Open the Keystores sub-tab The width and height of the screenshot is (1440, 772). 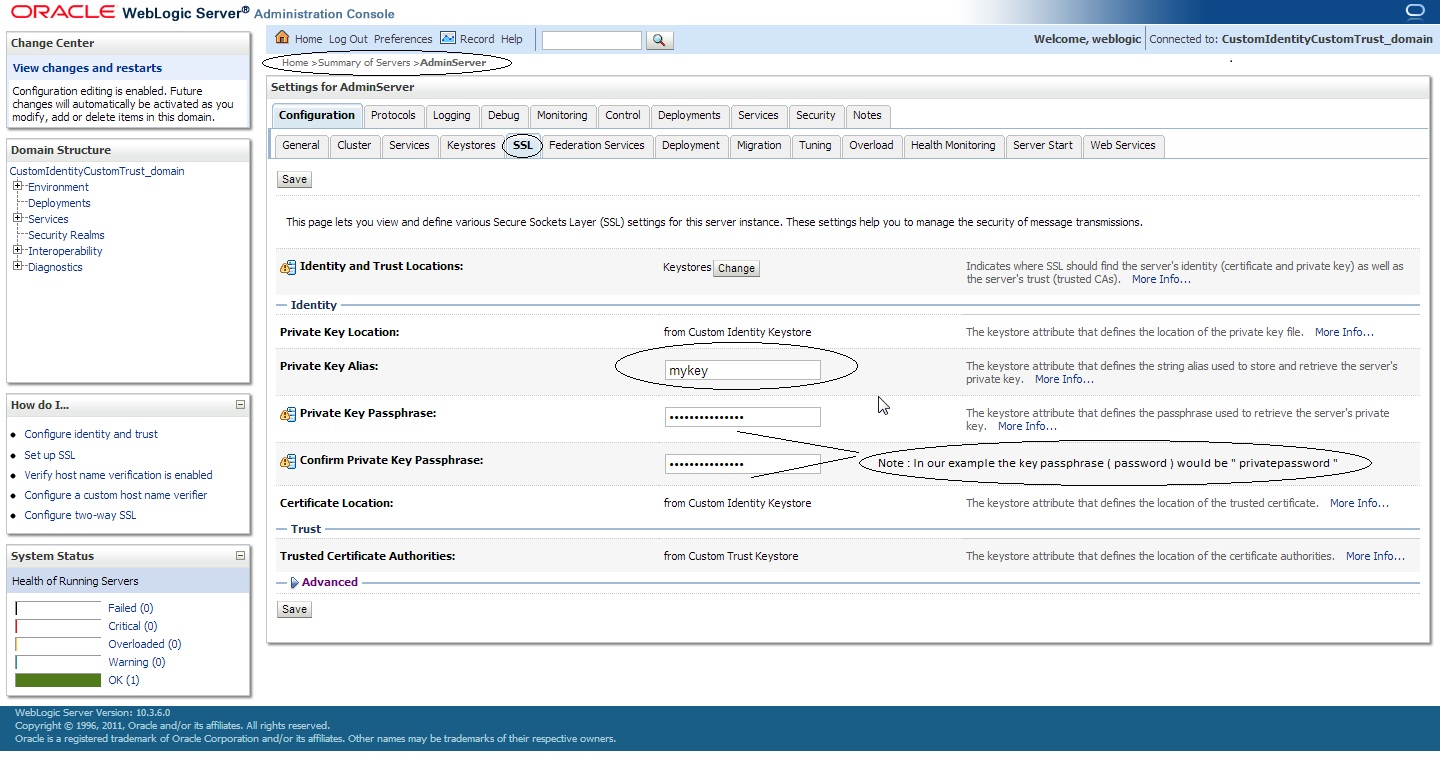point(471,146)
